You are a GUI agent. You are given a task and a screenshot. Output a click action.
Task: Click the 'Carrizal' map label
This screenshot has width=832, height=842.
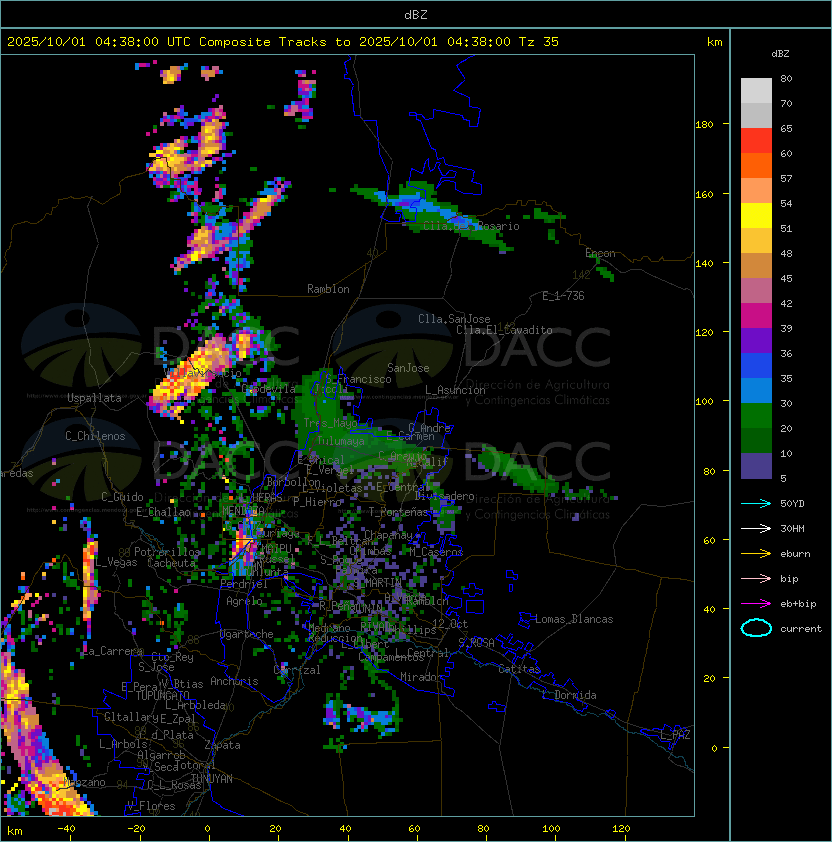pos(297,670)
